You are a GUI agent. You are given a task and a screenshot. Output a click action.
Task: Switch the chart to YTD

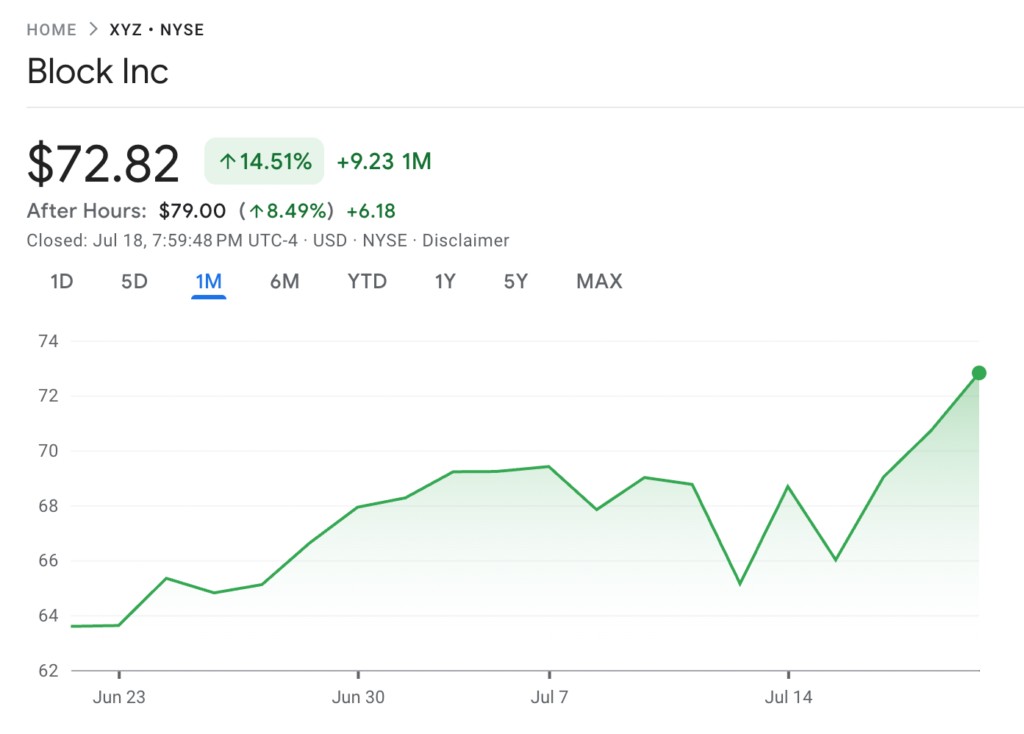367,281
